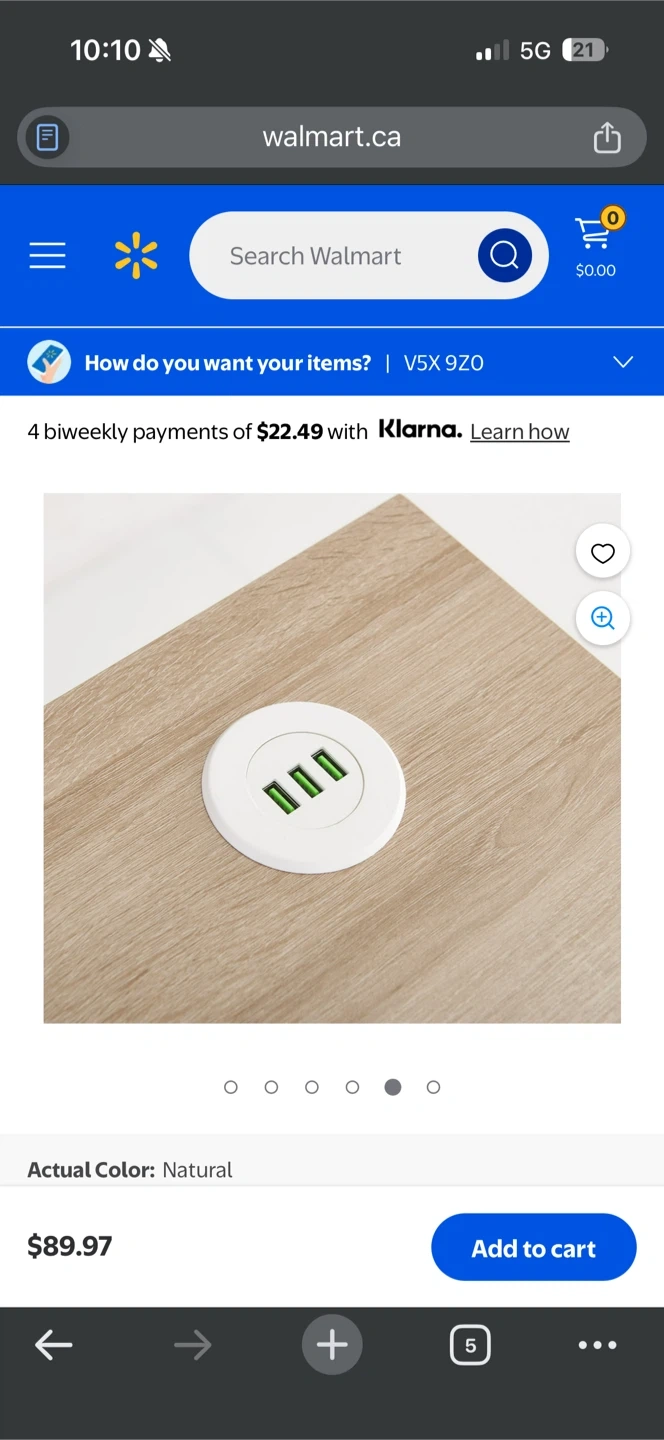
Task: Zoom product image with magnifier plus icon
Action: coord(603,618)
